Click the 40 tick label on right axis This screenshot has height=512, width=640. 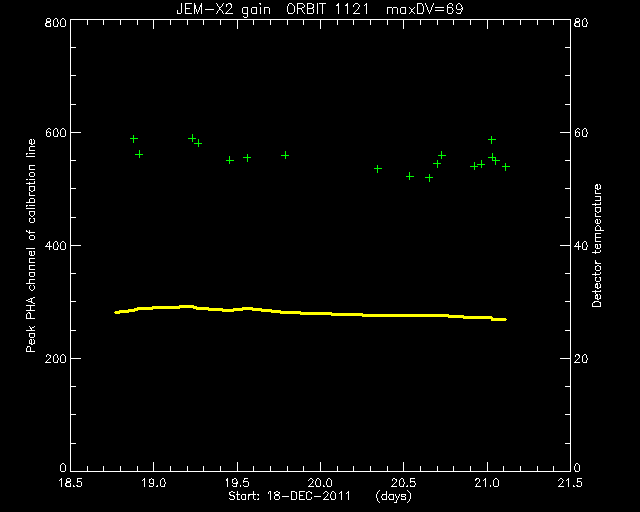pyautogui.click(x=582, y=246)
